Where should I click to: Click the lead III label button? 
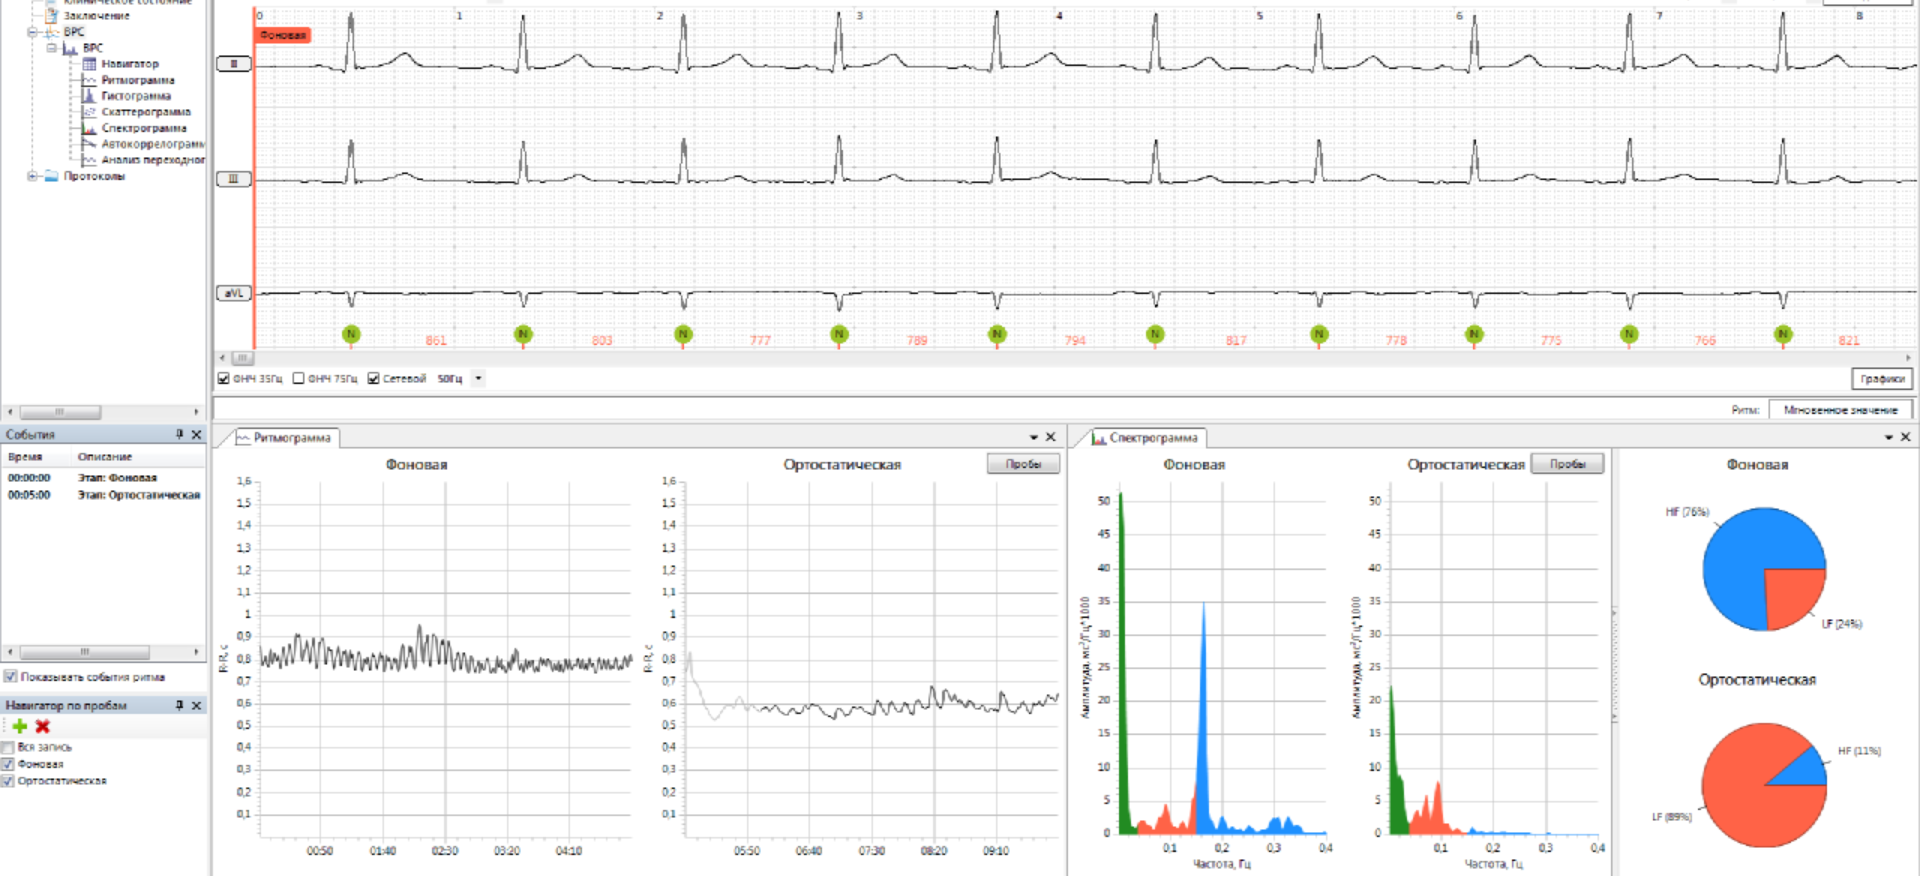coord(234,179)
